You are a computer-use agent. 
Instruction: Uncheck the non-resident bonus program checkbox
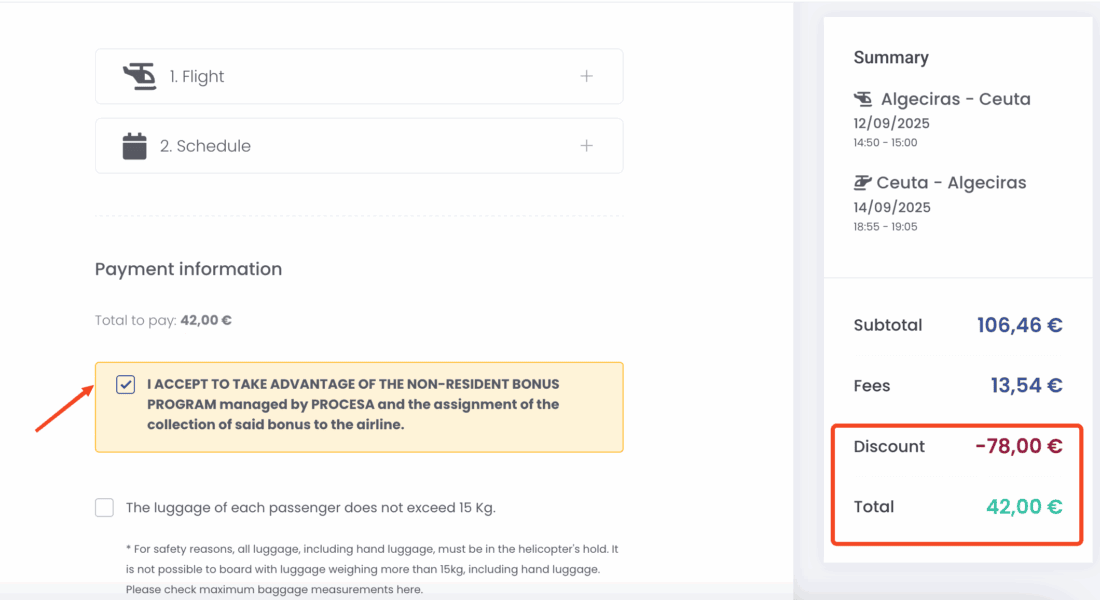[125, 385]
